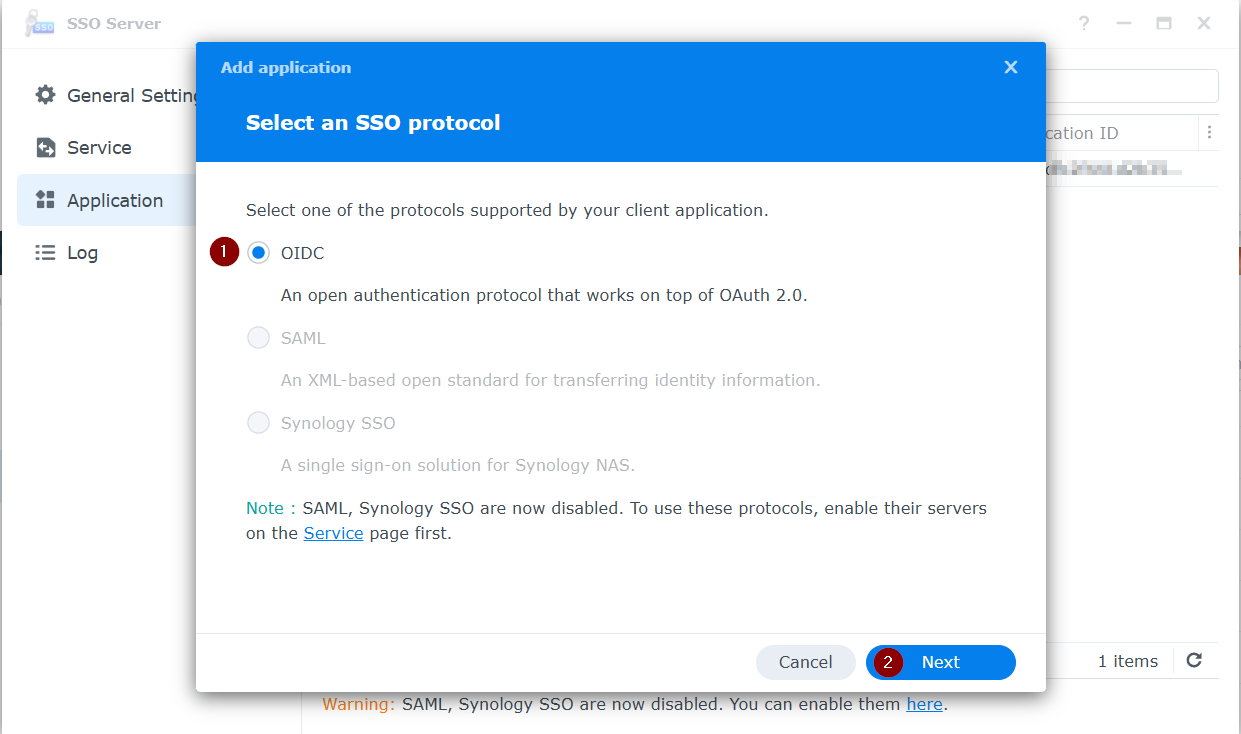
Task: Close the Add application dialog
Action: tap(1011, 67)
